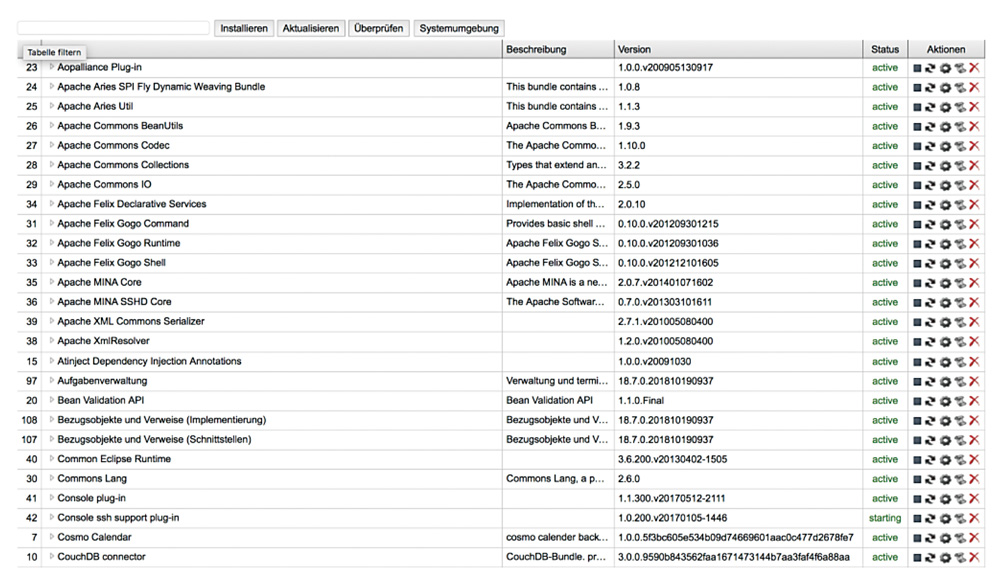Click the Aktualisieren button
1000x580 pixels.
coord(311,28)
